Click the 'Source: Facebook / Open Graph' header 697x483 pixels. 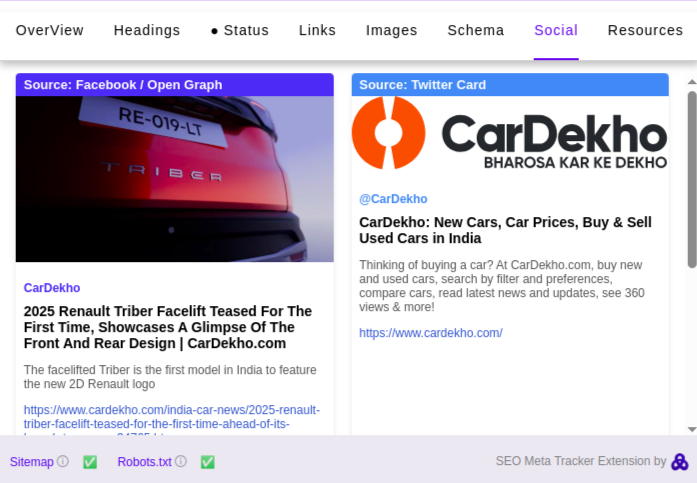[175, 85]
